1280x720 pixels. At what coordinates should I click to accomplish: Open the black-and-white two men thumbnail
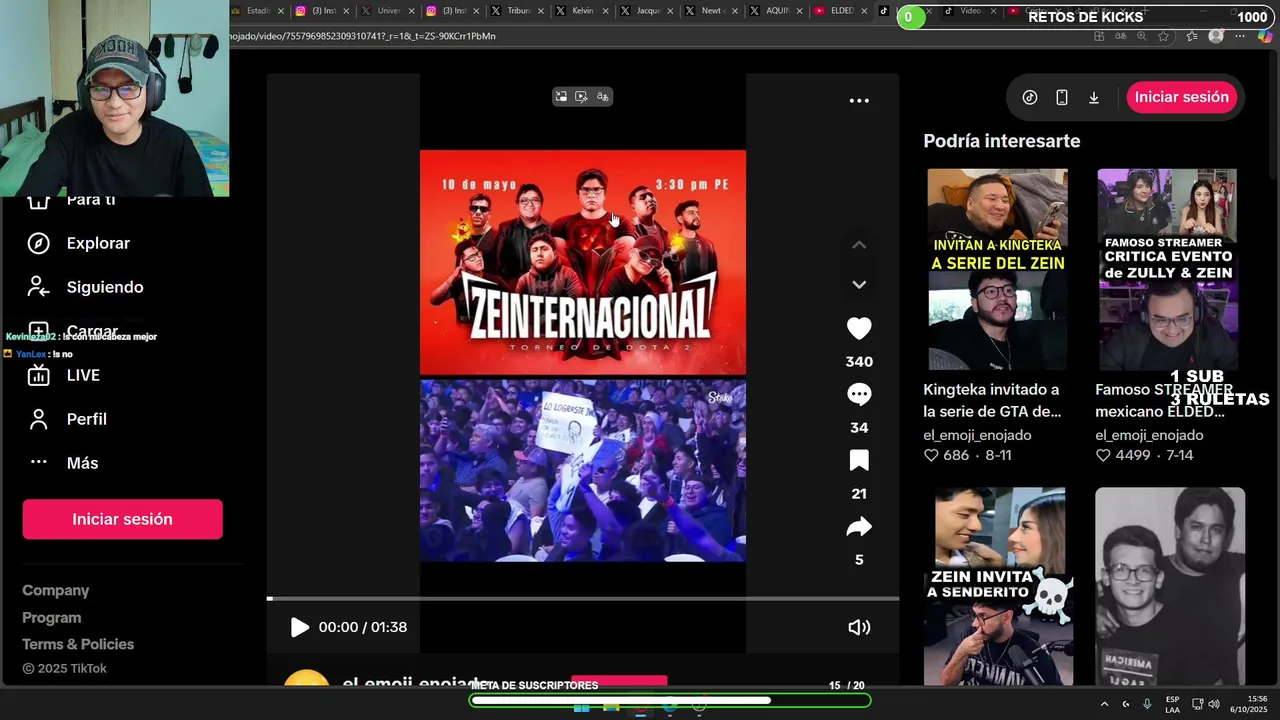1170,586
